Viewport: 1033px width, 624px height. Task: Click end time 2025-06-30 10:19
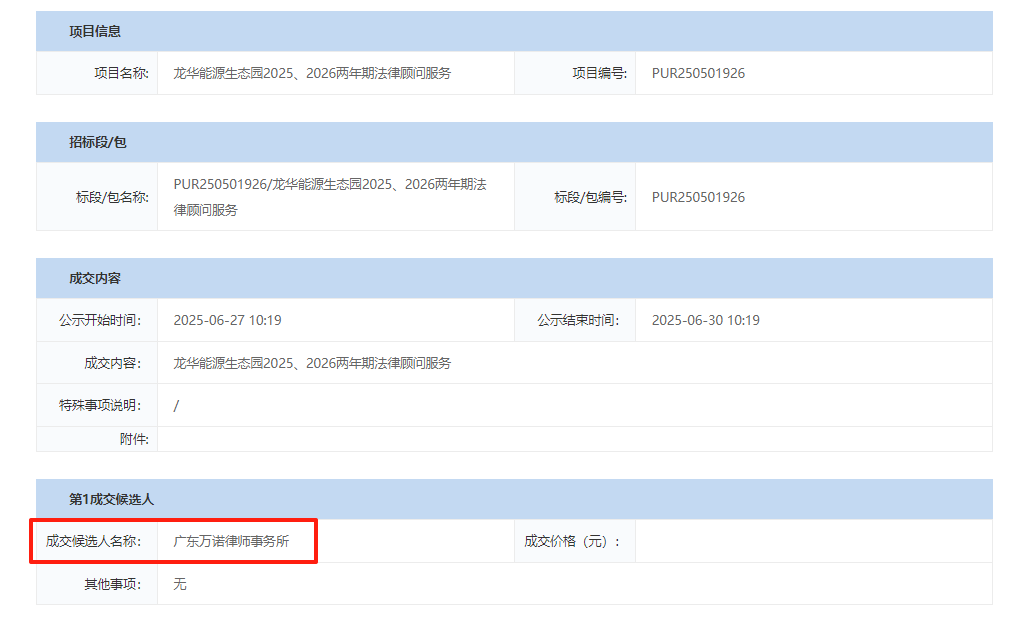[706, 320]
